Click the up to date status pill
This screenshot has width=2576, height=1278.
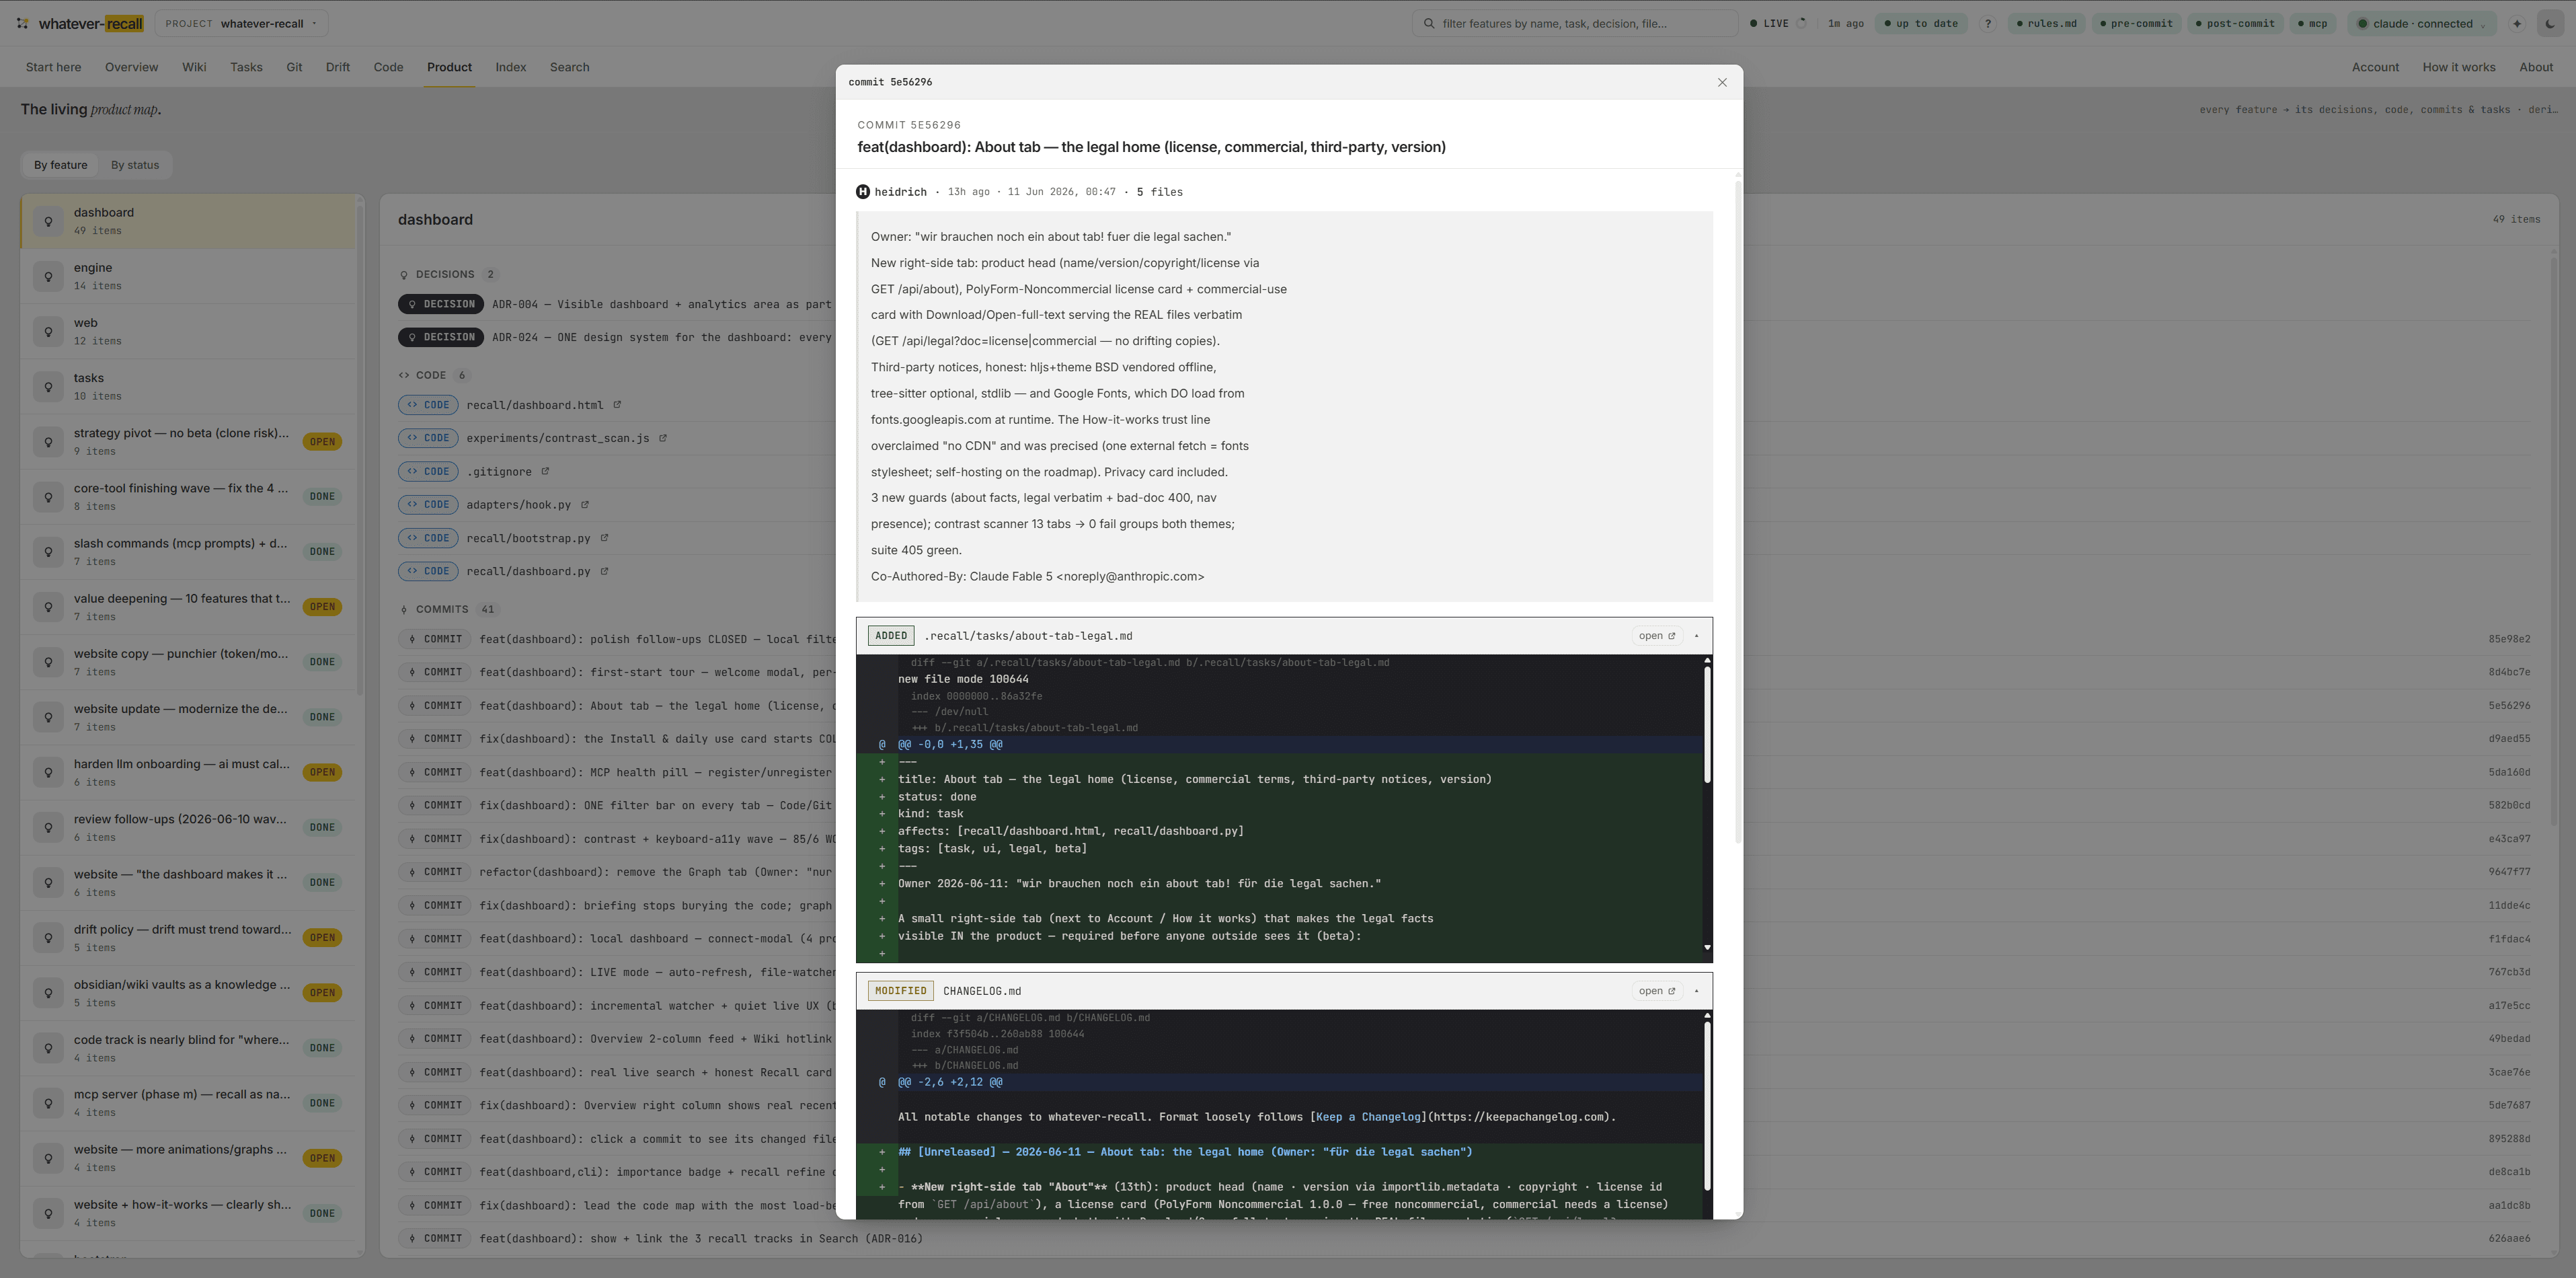[x=1921, y=24]
